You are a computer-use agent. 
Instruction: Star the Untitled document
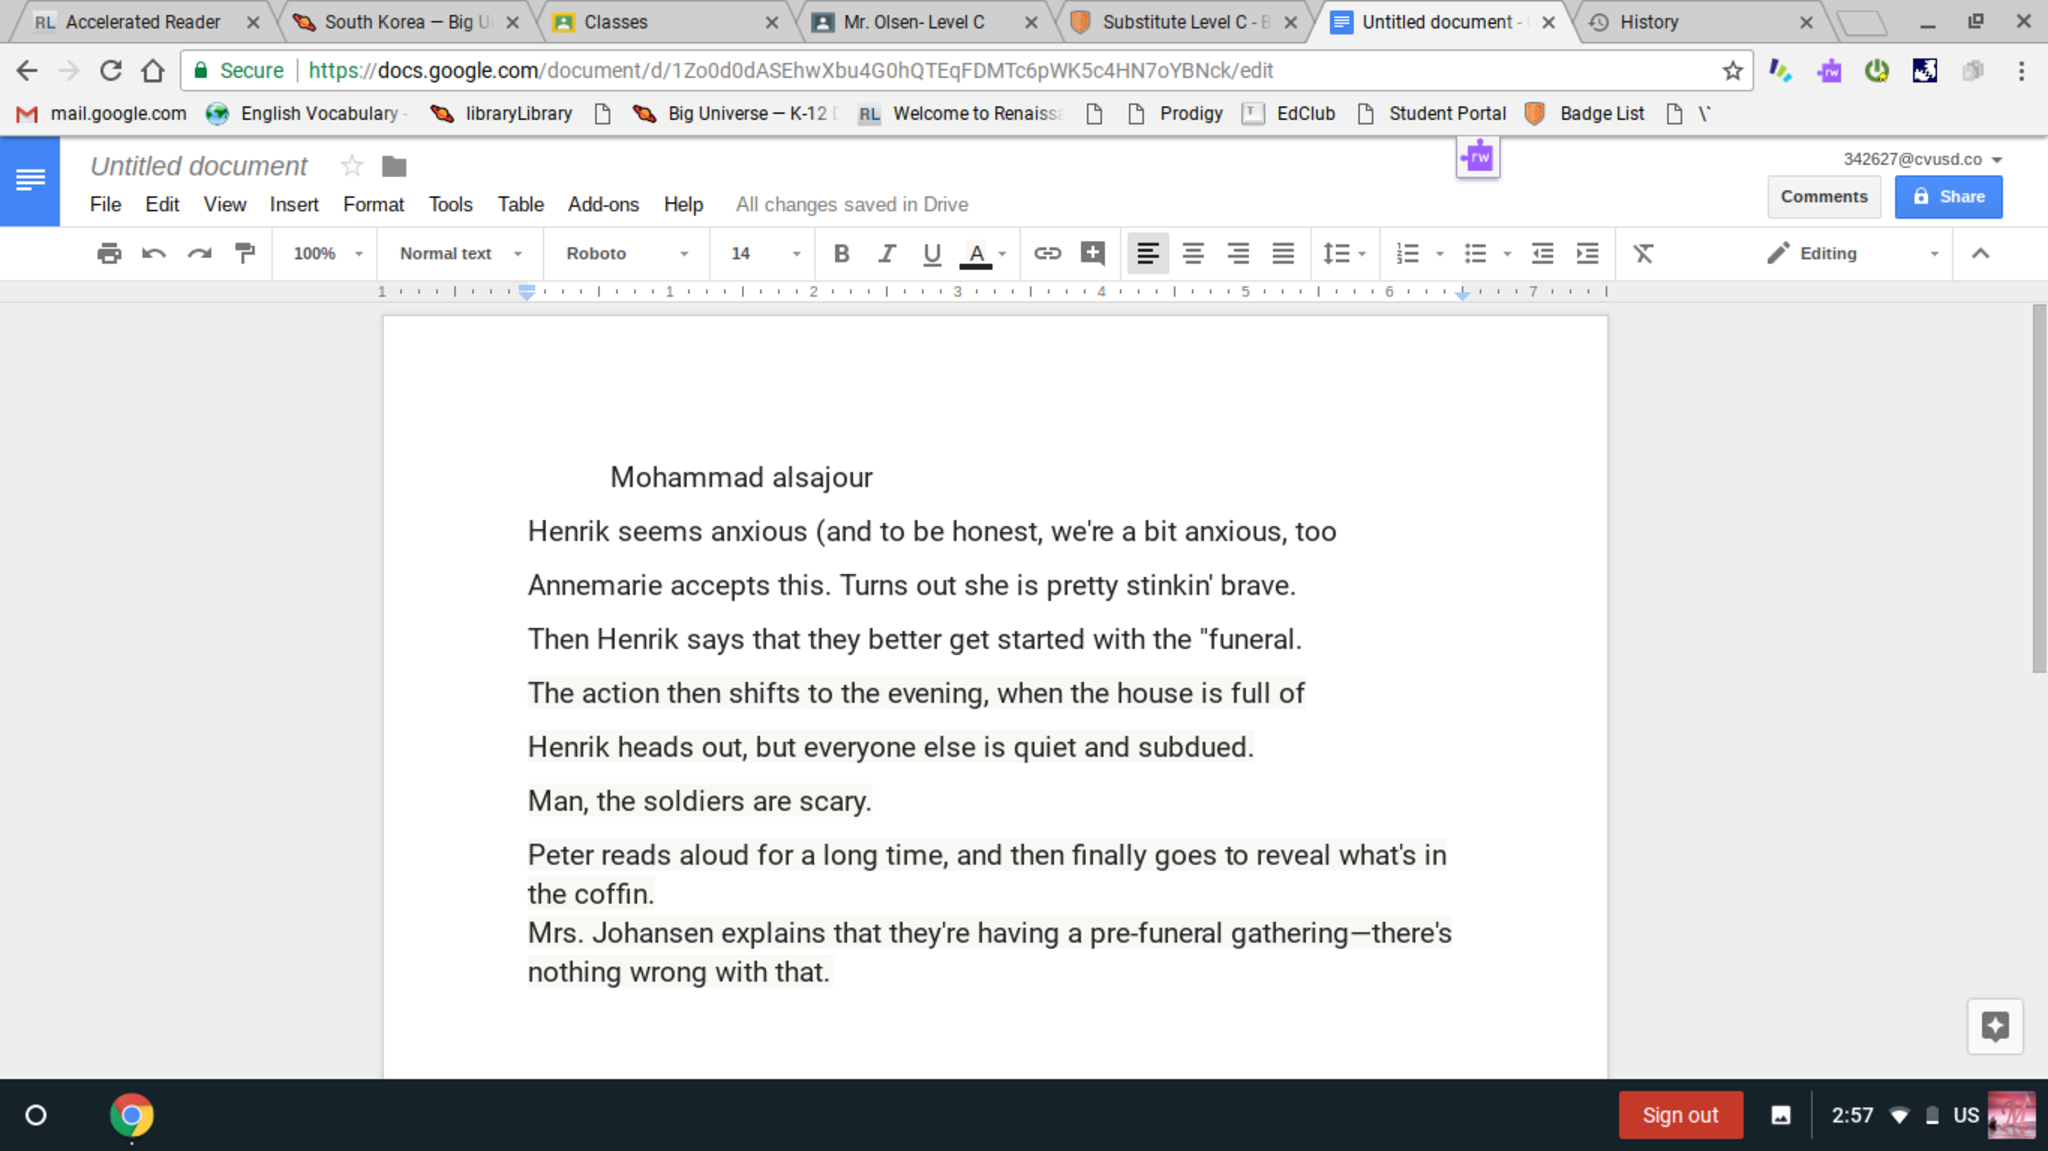coord(351,166)
